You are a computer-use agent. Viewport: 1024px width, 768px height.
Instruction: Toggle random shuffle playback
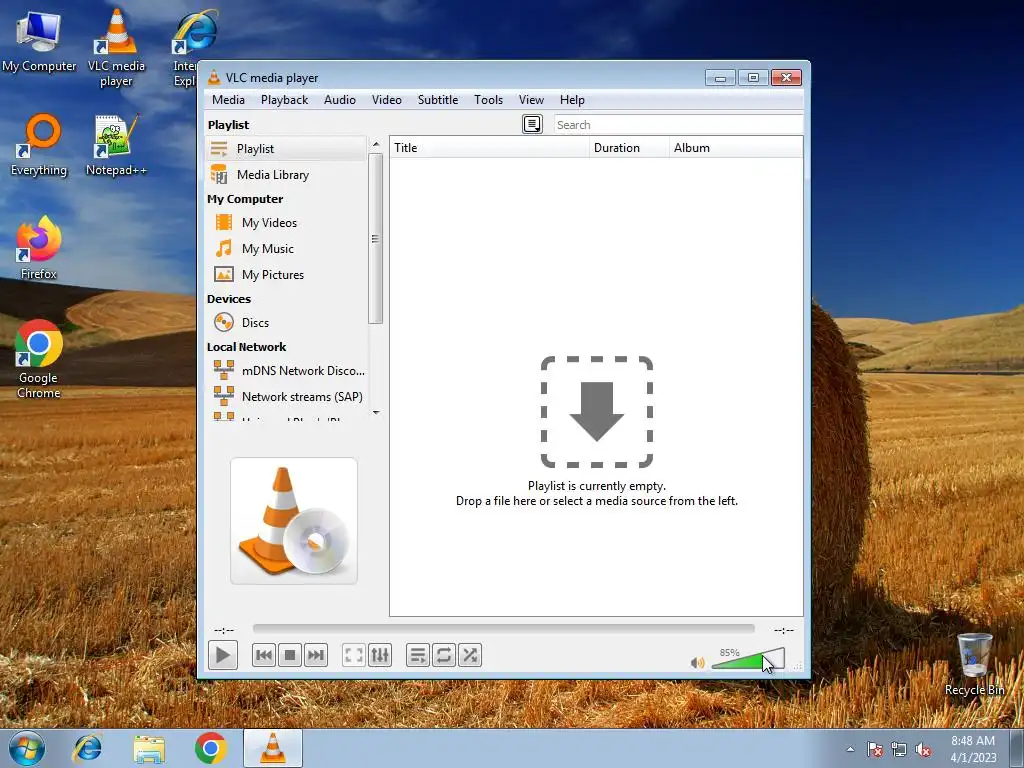(x=470, y=655)
